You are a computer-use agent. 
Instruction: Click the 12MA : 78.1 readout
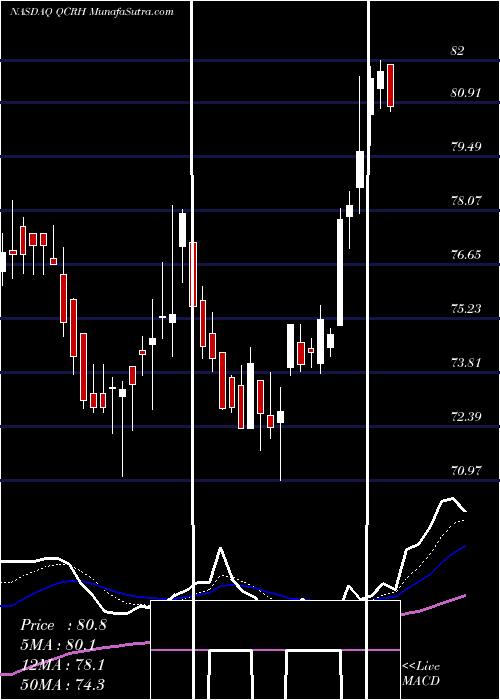point(62,664)
